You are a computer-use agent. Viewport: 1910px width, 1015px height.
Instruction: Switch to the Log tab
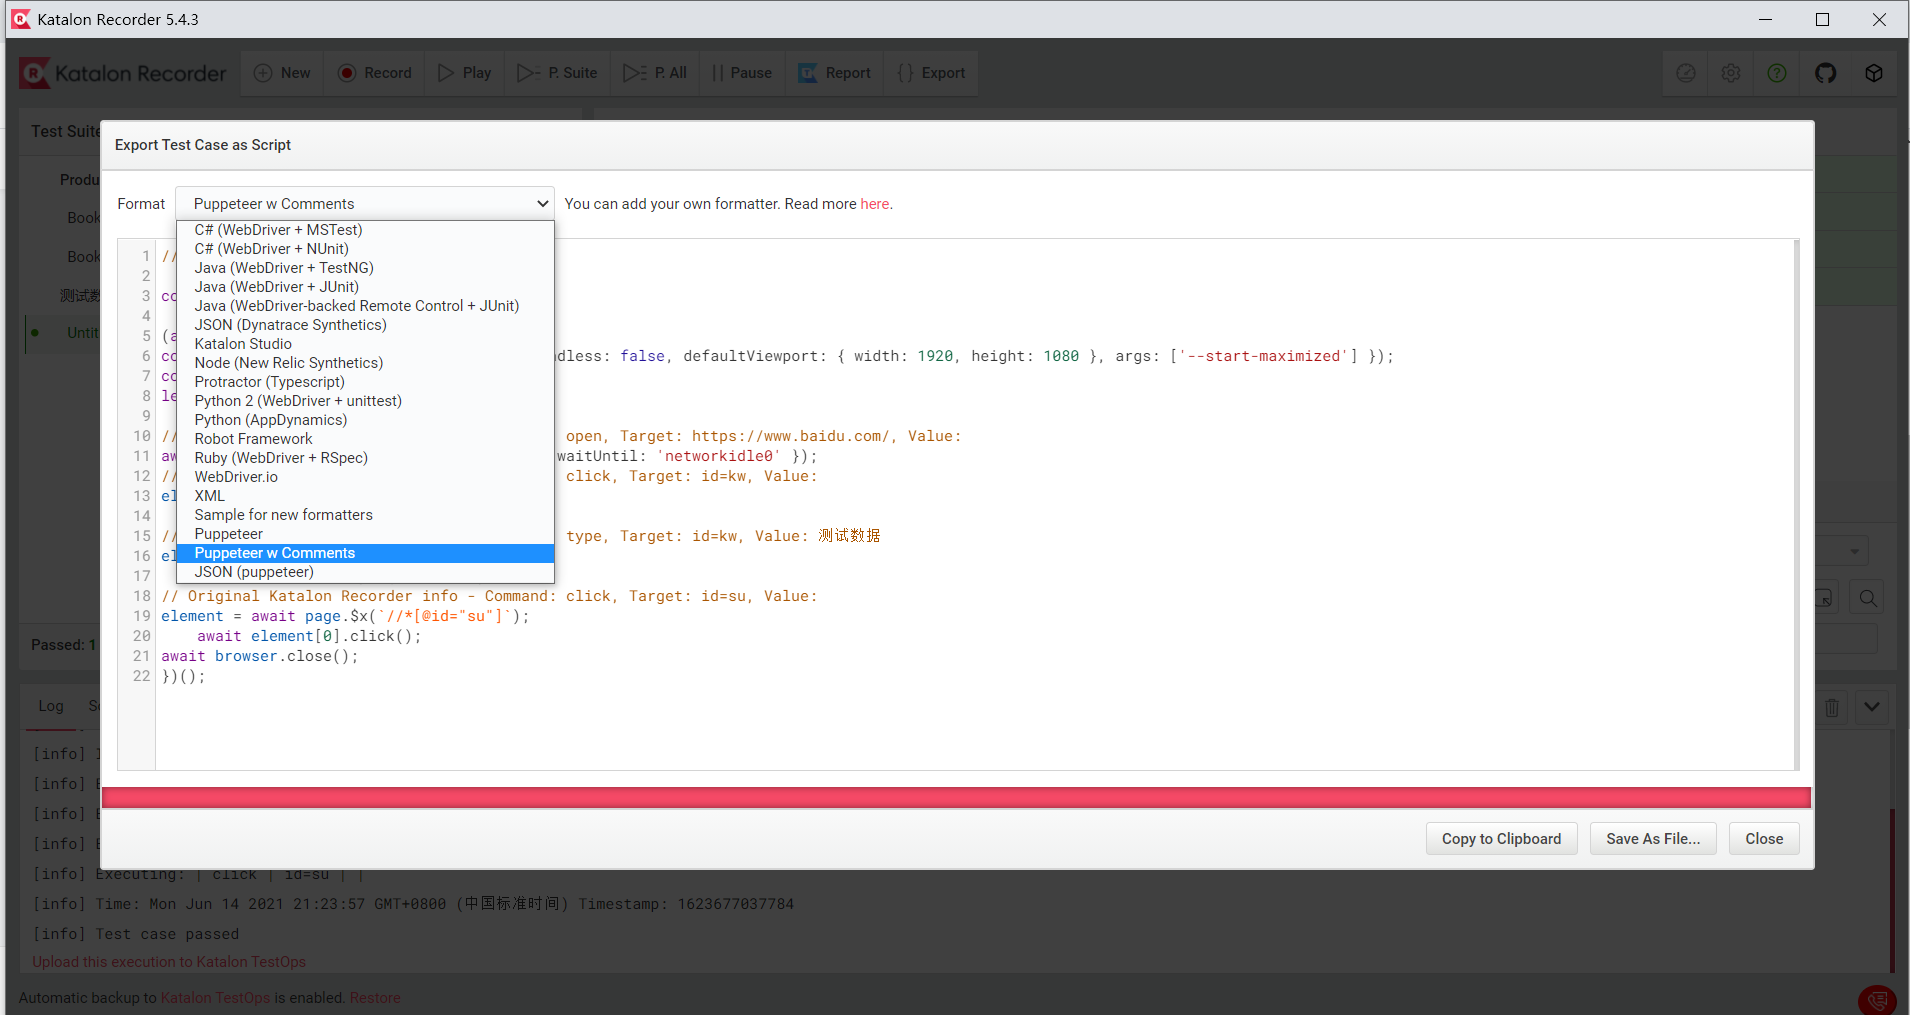[51, 706]
